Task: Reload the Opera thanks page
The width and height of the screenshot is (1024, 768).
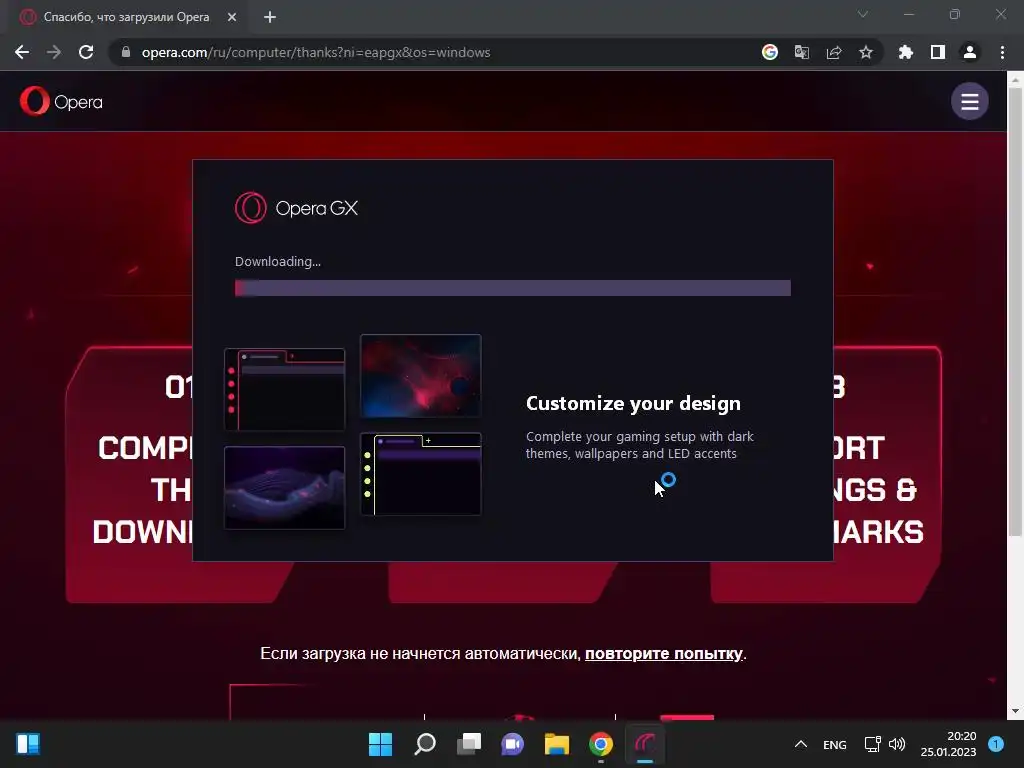Action: click(86, 52)
